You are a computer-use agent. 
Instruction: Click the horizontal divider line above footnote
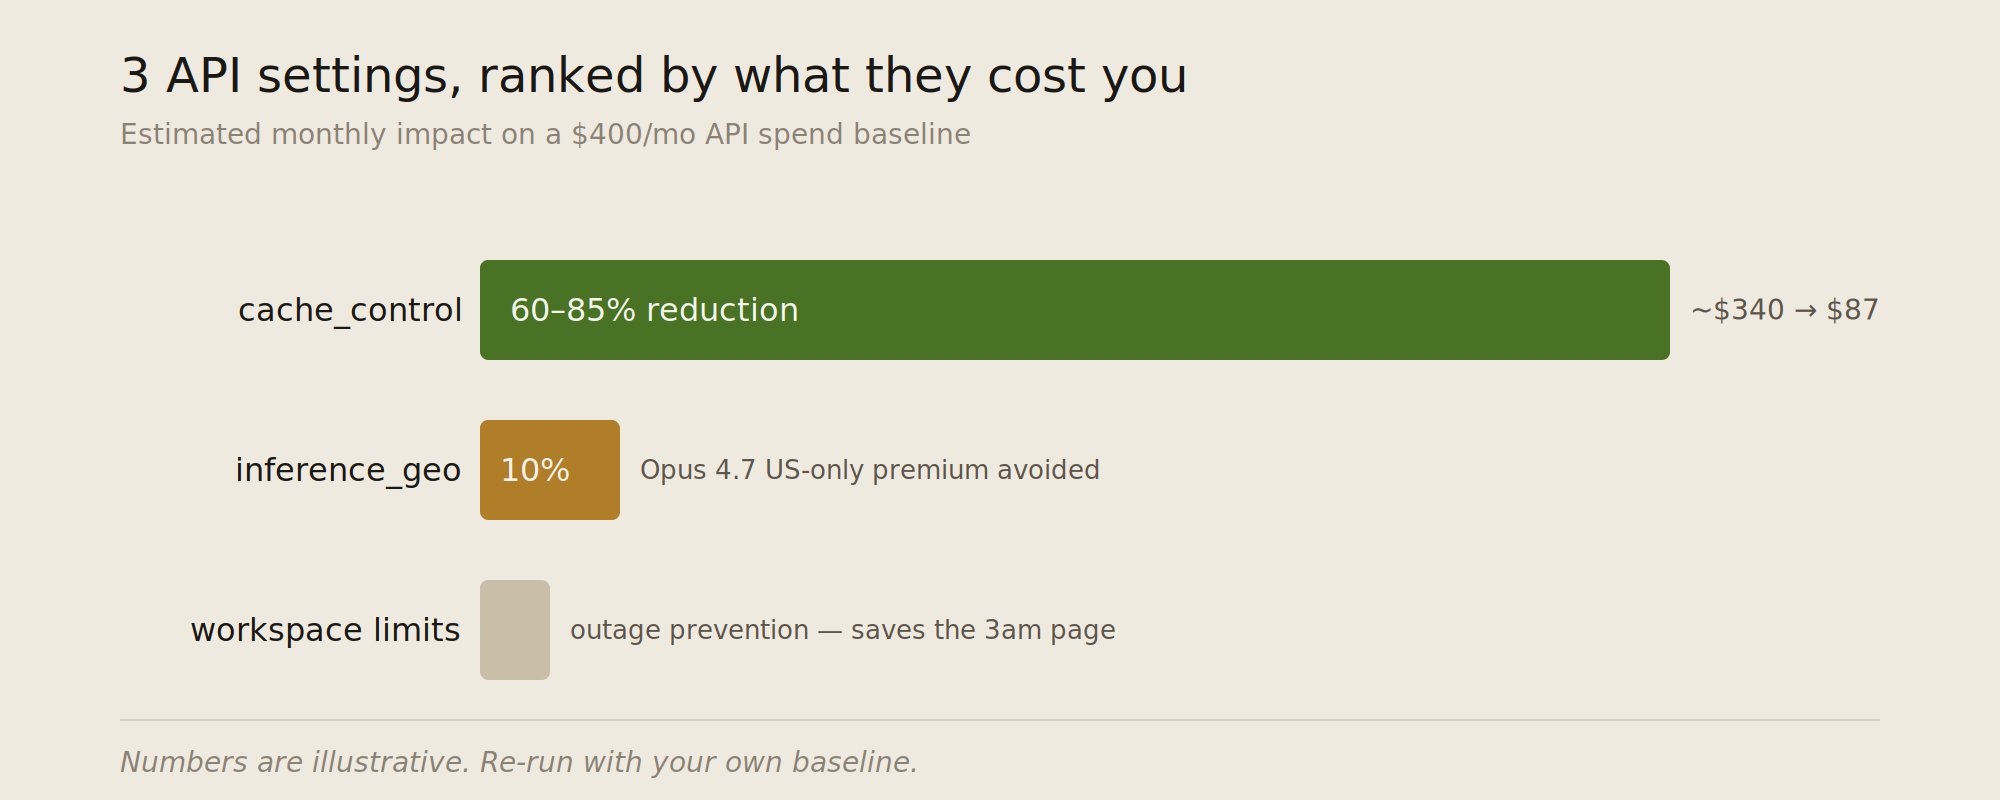tap(1000, 720)
